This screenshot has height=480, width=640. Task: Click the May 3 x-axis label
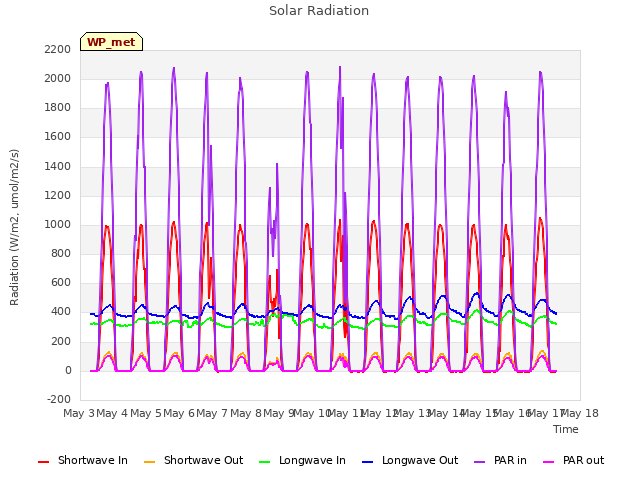click(79, 413)
